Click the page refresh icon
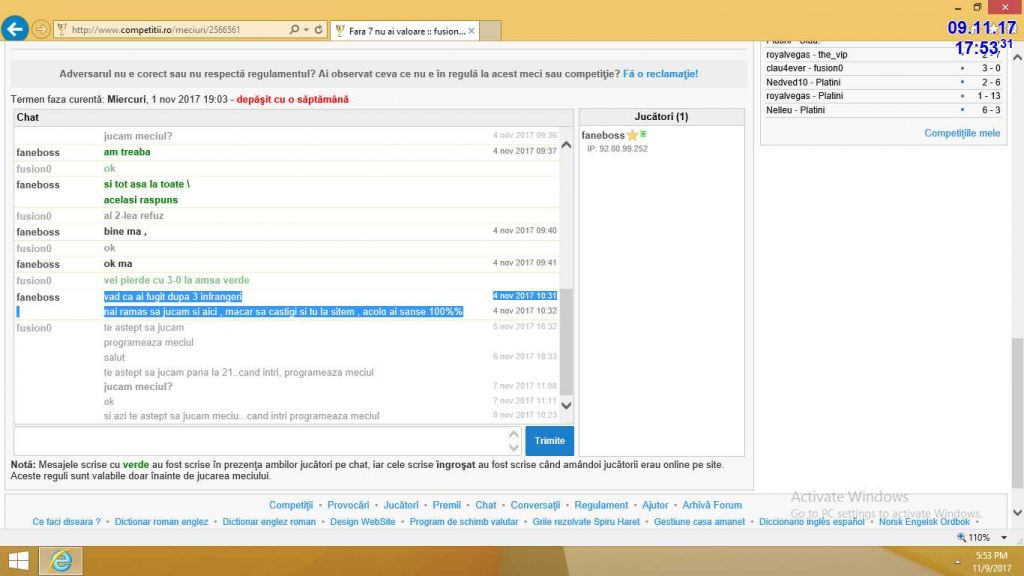Screen dimensions: 1024x576 click(318, 30)
